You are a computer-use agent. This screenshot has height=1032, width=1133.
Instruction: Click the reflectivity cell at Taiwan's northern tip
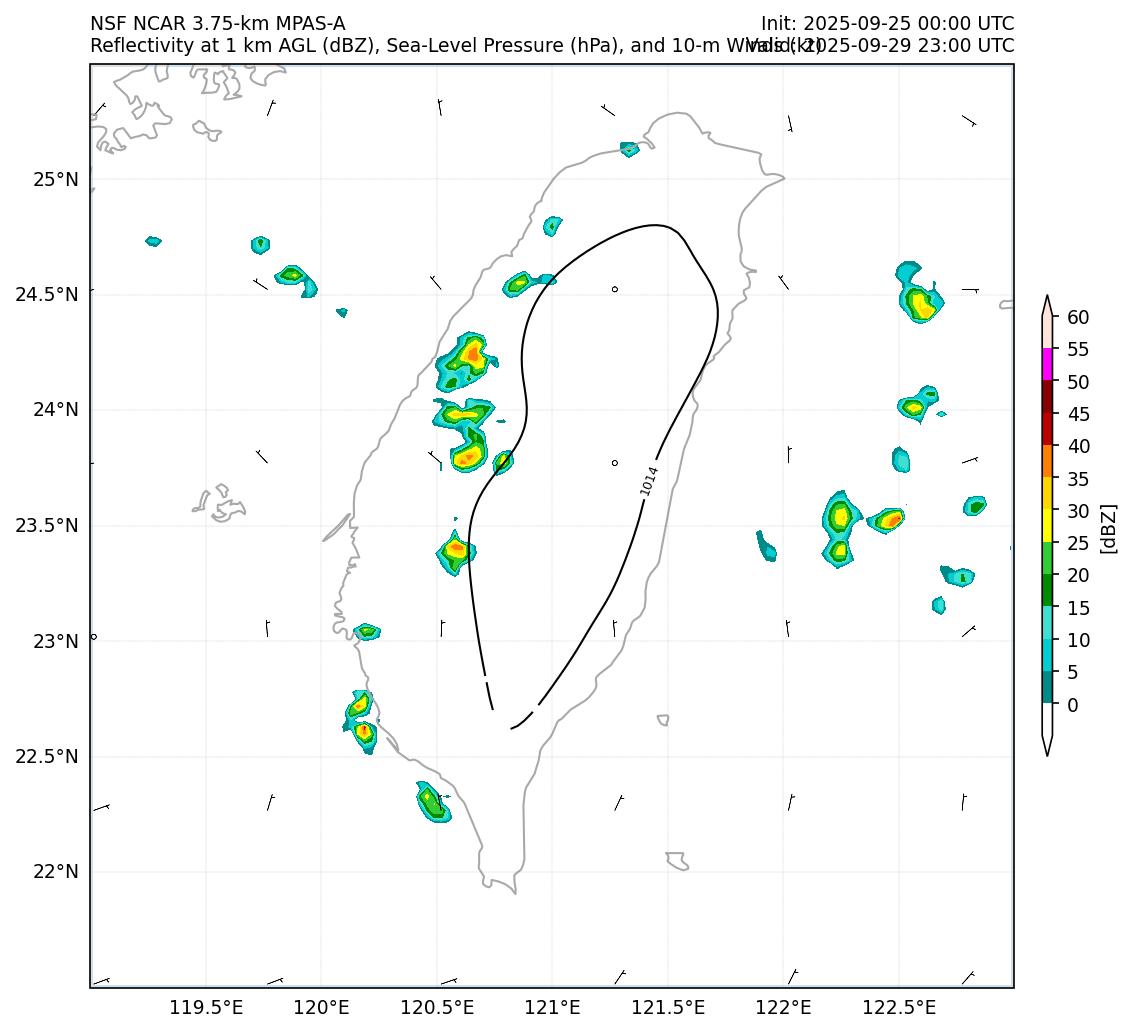coord(629,149)
